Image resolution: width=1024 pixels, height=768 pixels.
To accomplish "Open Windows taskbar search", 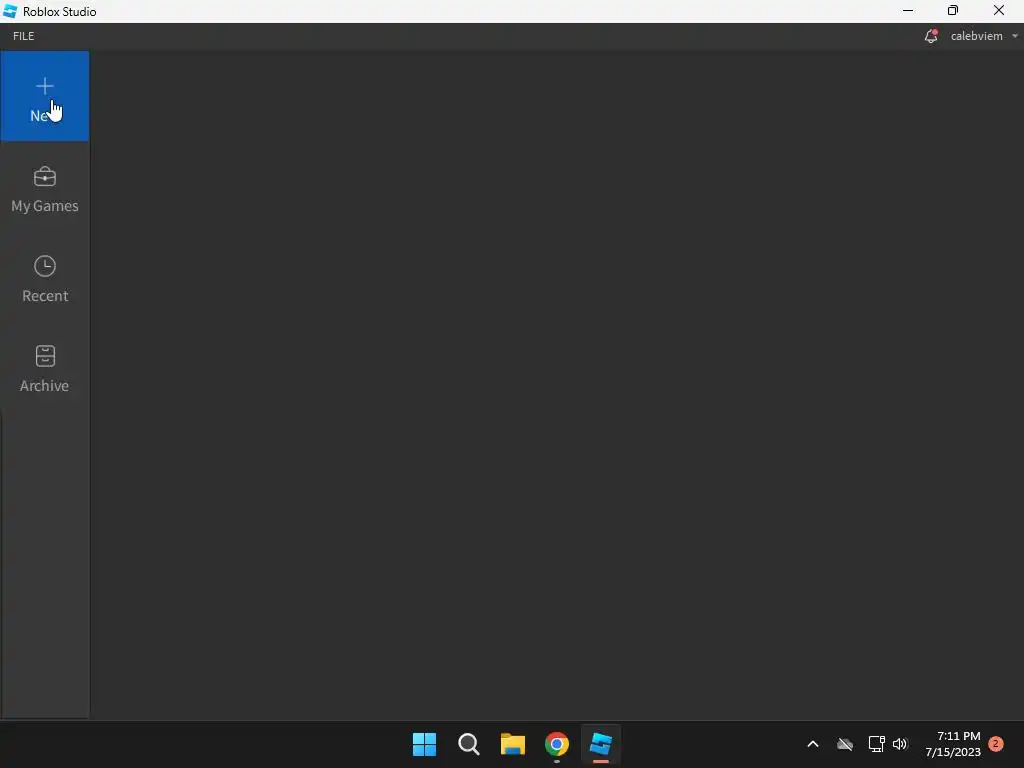I will [x=468, y=744].
